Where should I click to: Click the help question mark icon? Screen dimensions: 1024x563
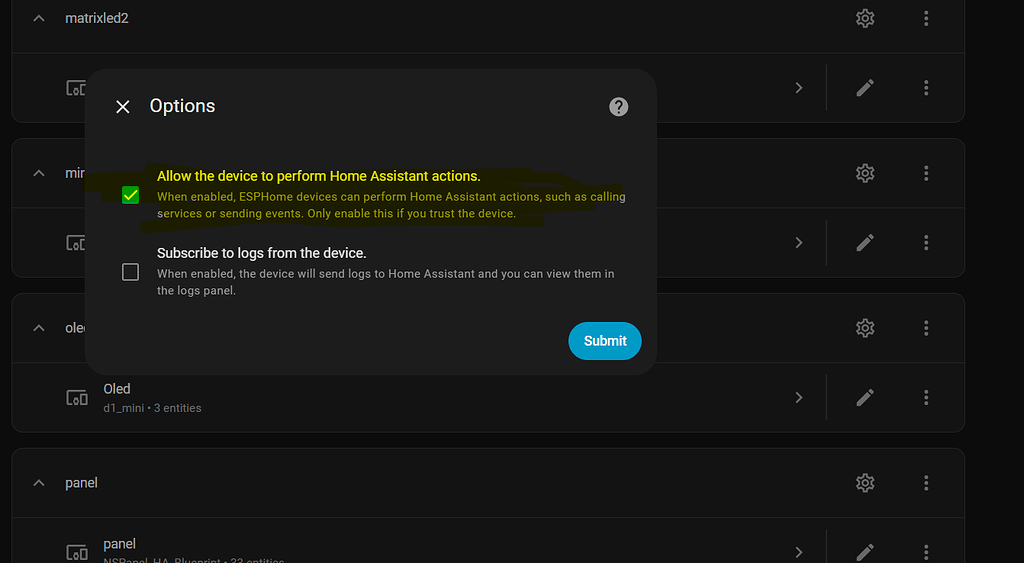click(x=618, y=106)
